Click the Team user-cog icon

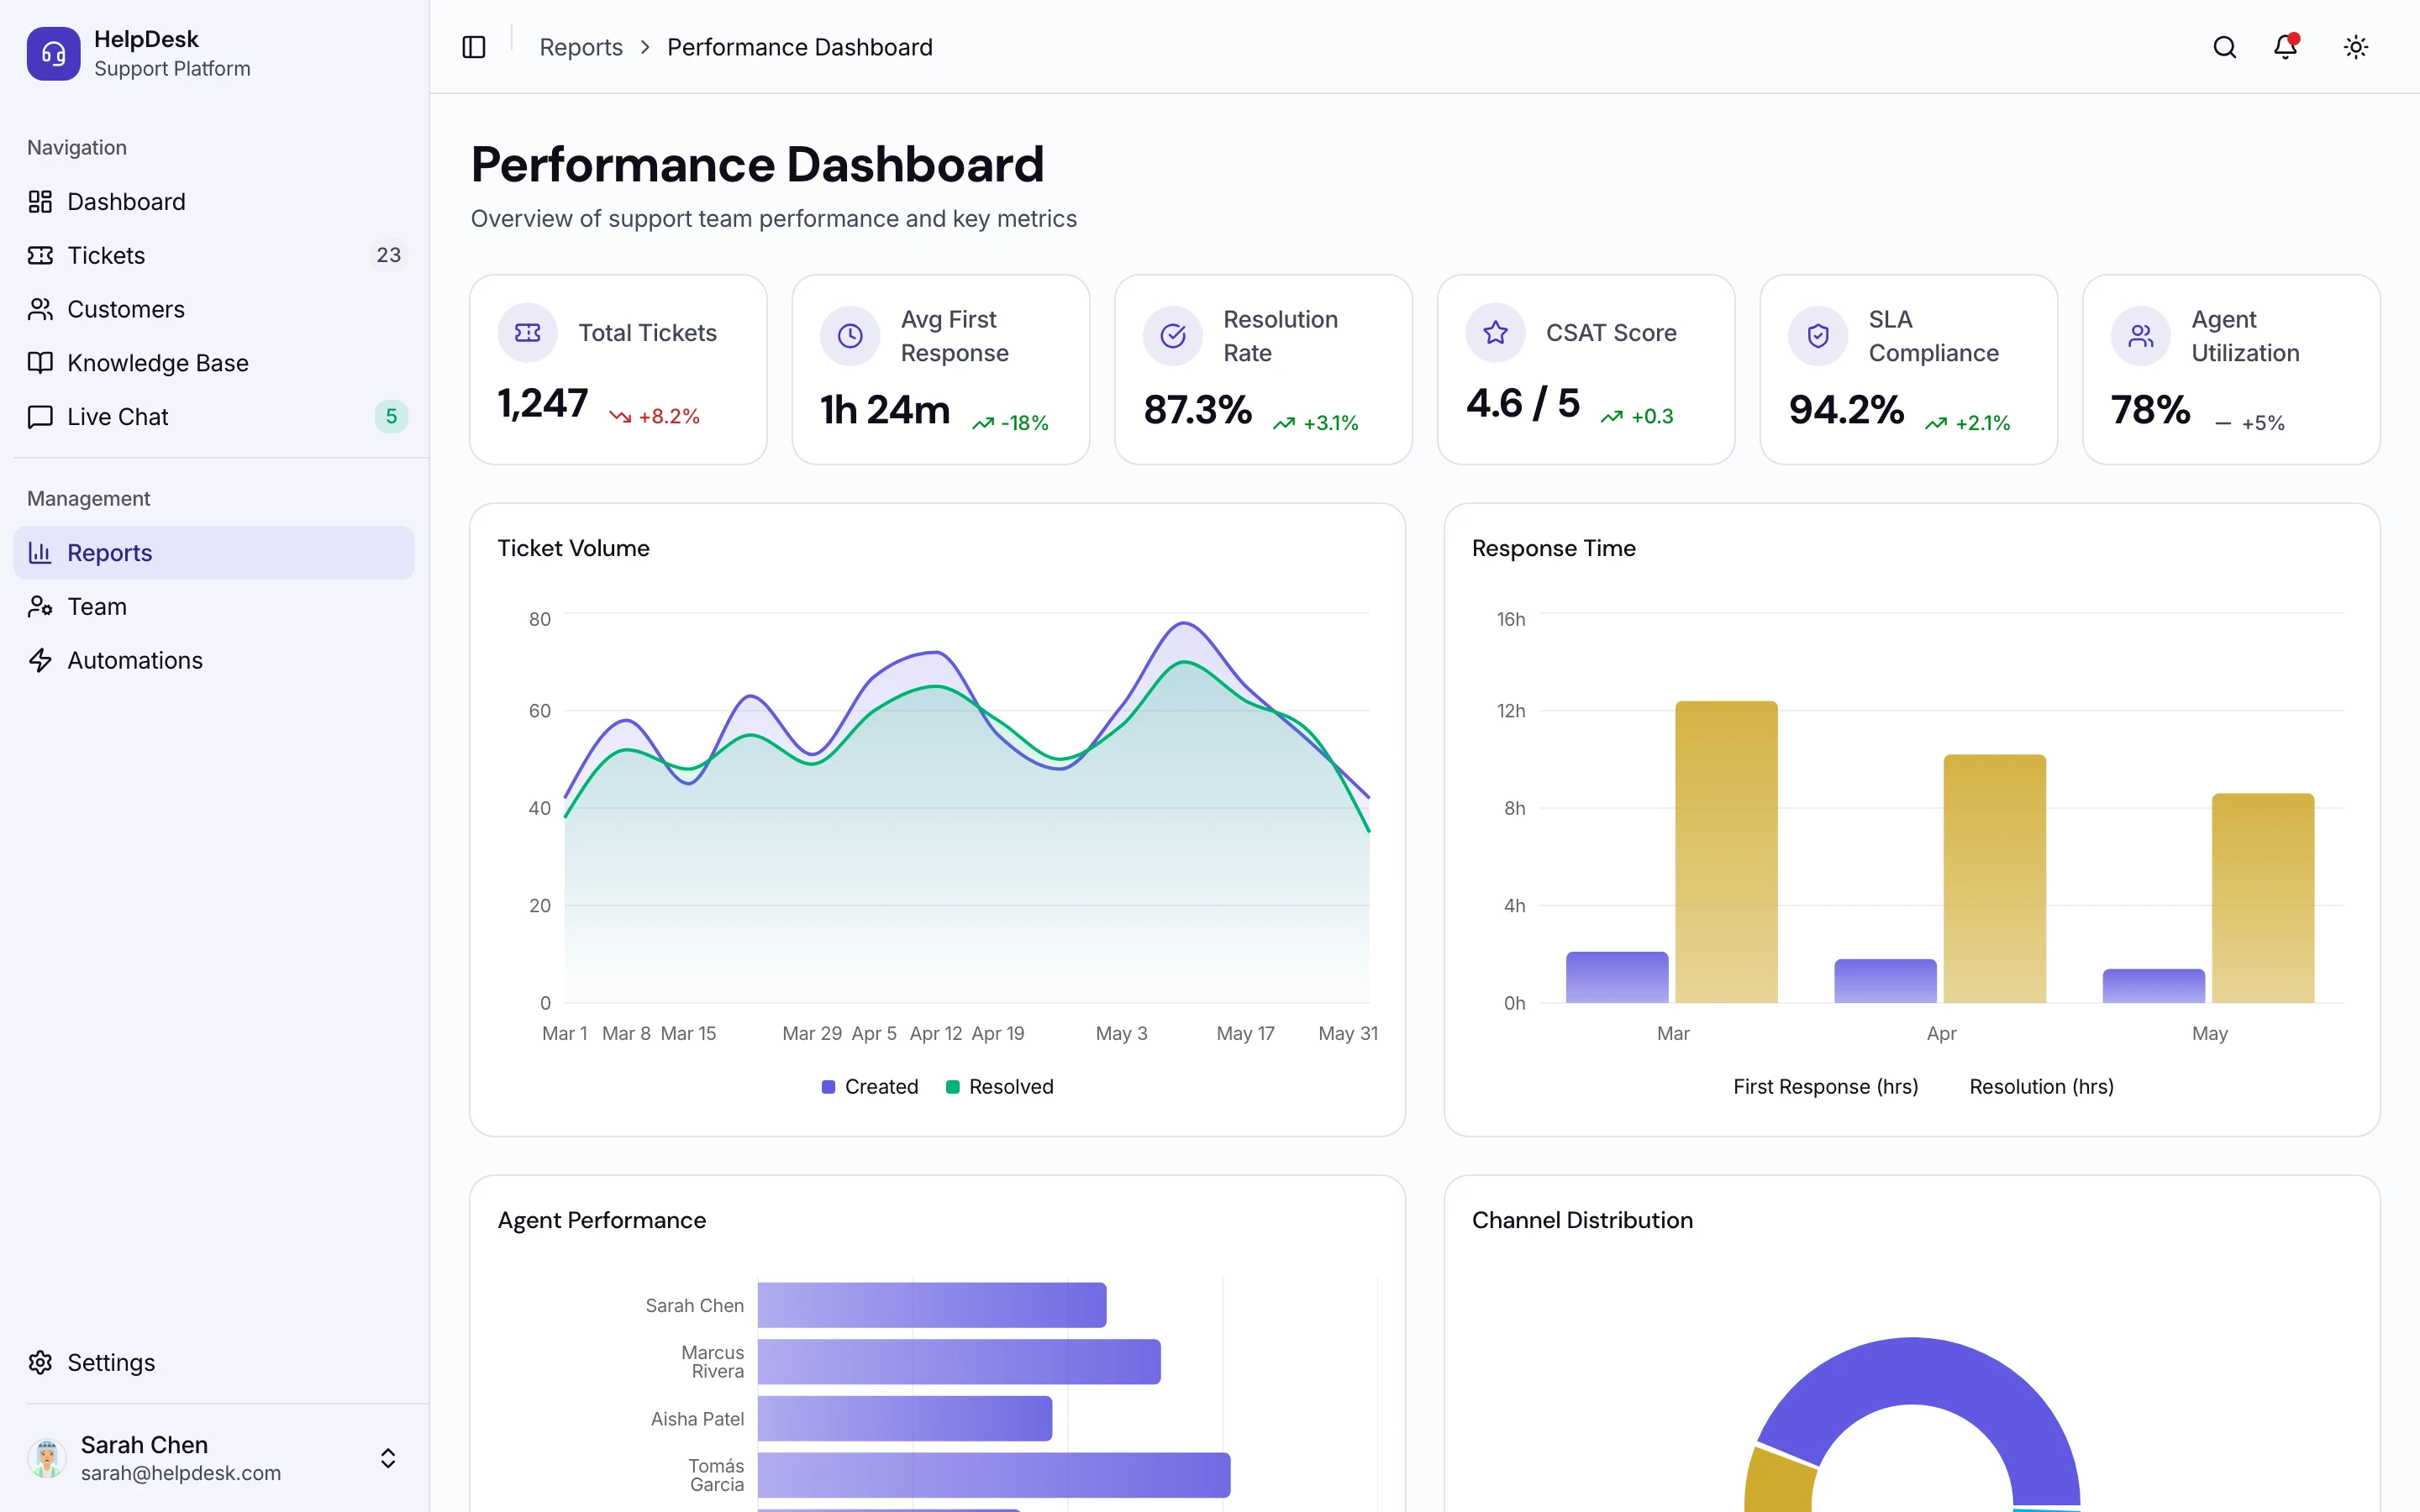[40, 606]
